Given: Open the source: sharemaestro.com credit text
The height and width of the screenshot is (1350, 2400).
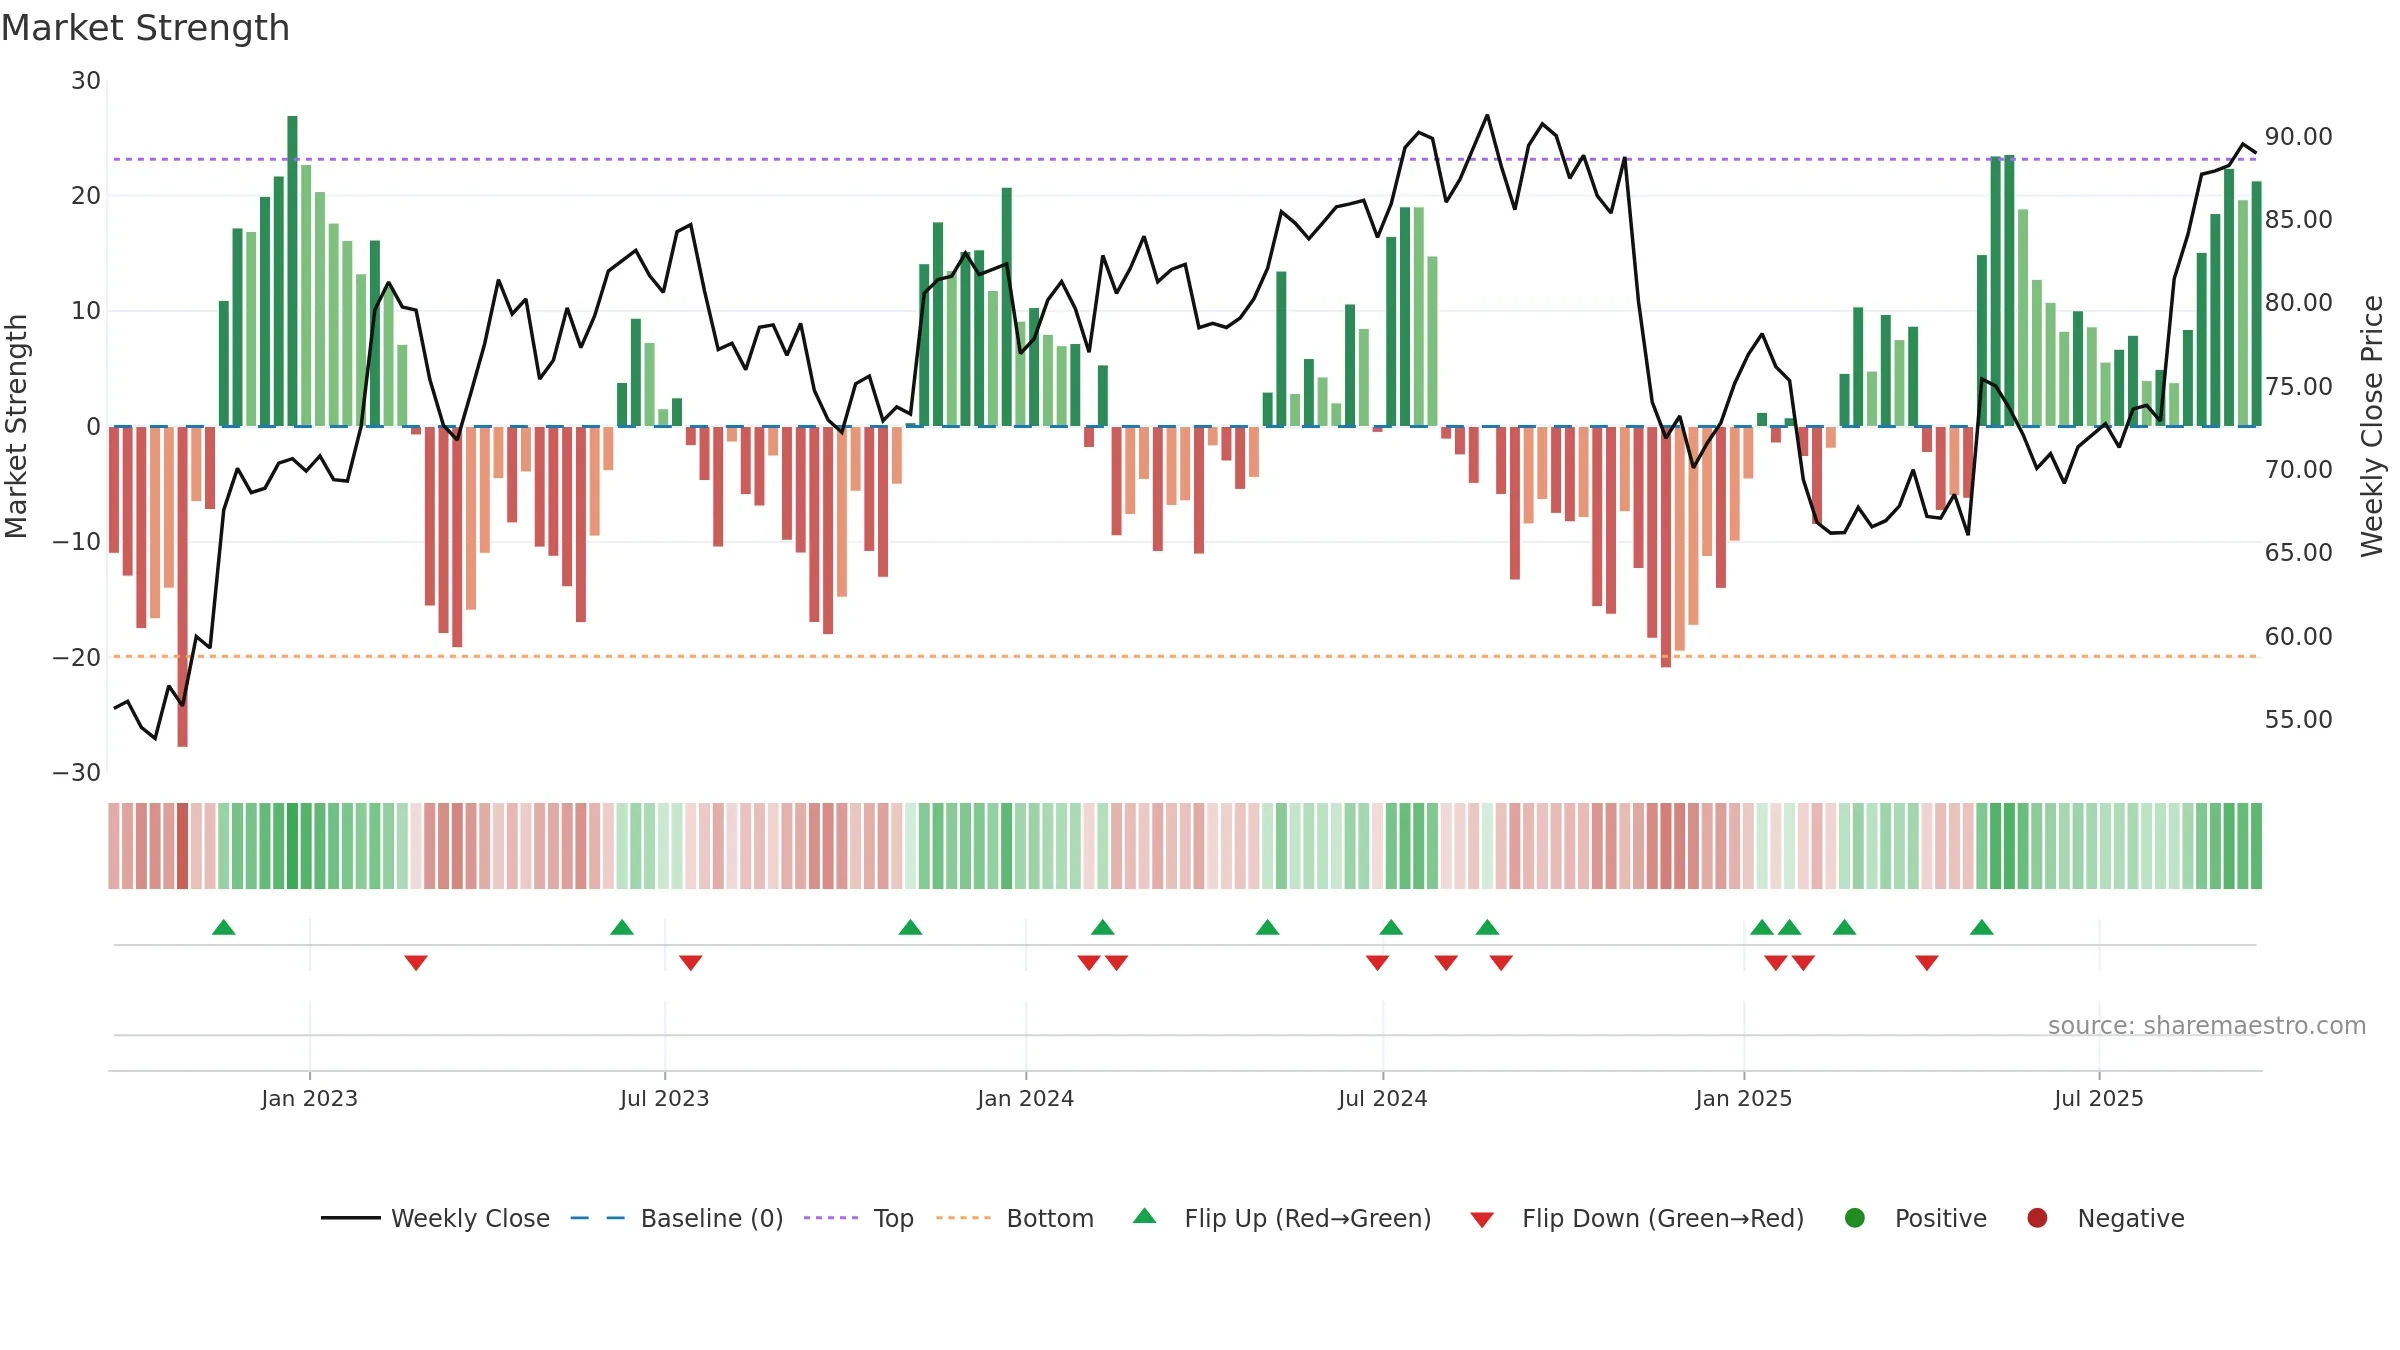Looking at the screenshot, I should [2207, 1026].
